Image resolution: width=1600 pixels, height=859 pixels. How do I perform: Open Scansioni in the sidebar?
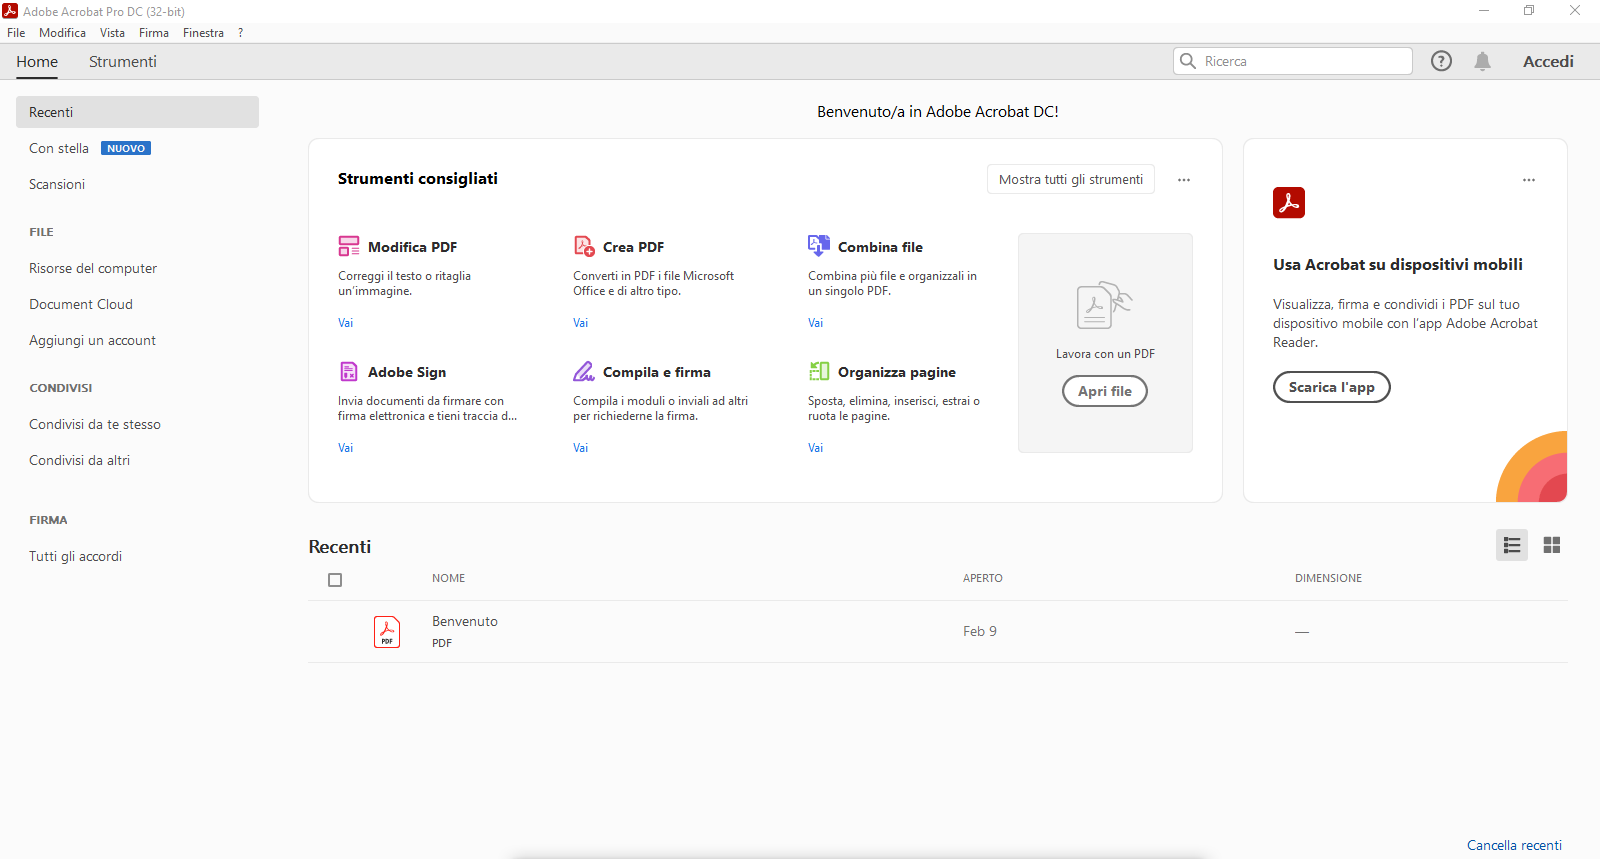tap(57, 184)
